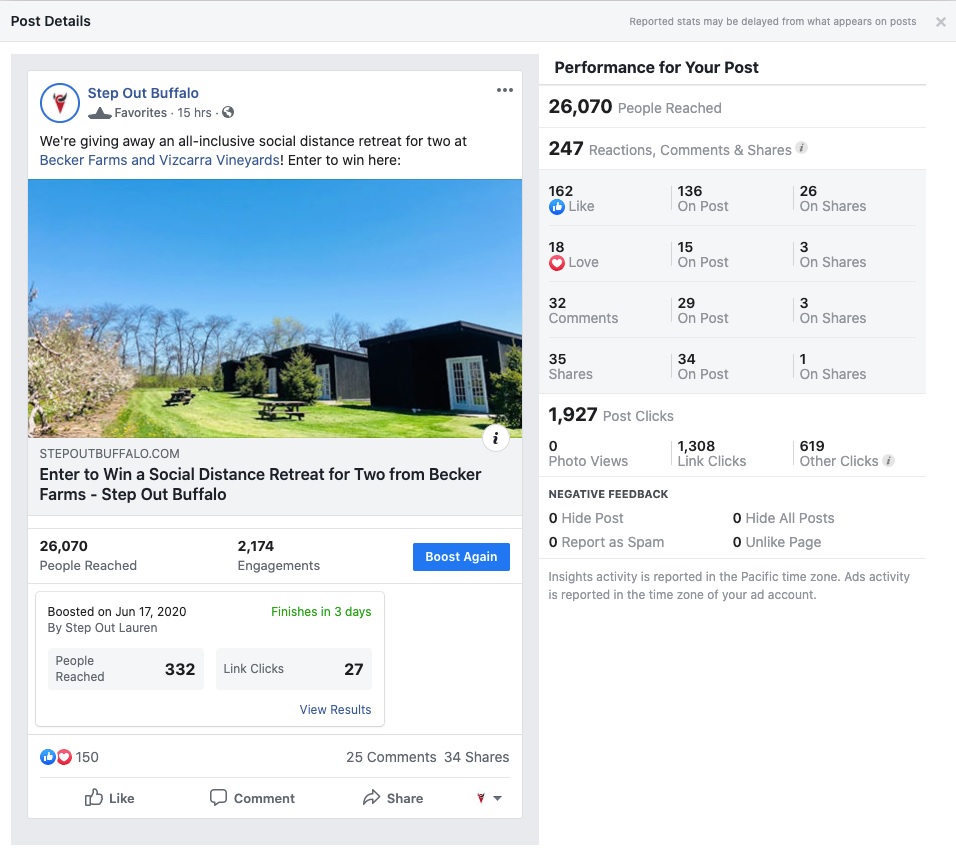Click the public globe privacy icon

coord(228,112)
